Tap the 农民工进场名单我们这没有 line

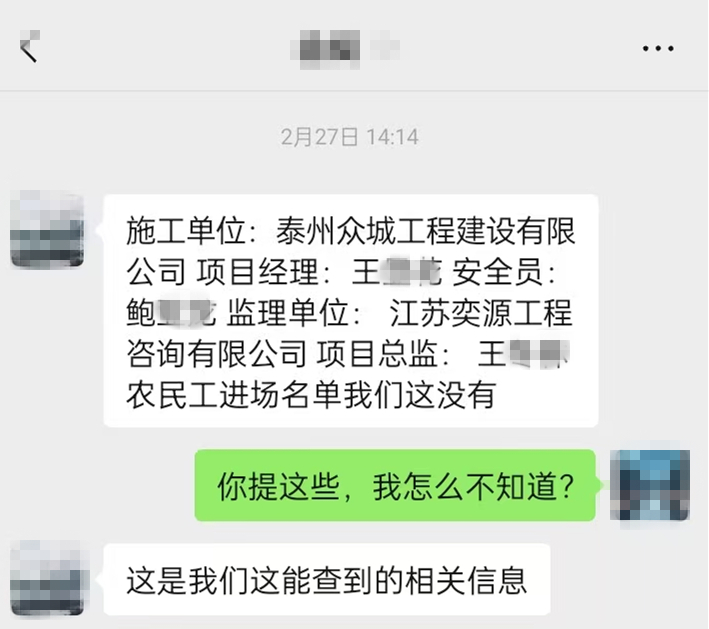311,395
